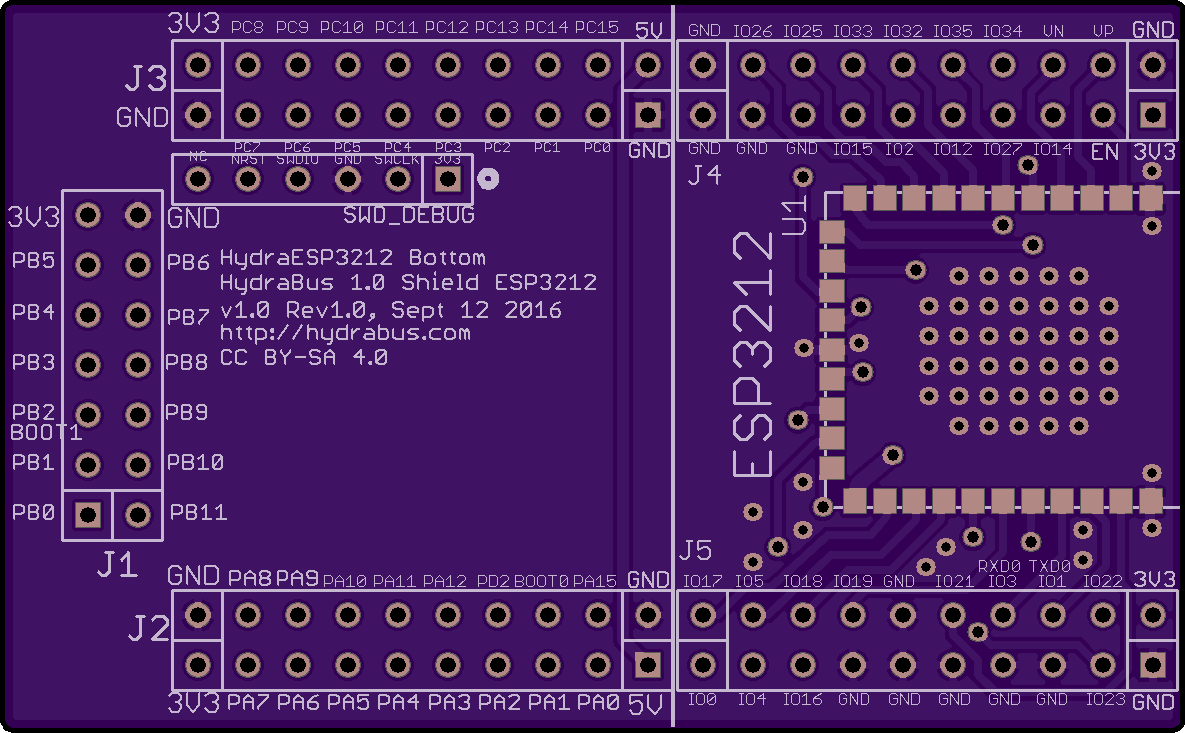Click the IO0 pin label
The width and height of the screenshot is (1185, 733).
702,699
